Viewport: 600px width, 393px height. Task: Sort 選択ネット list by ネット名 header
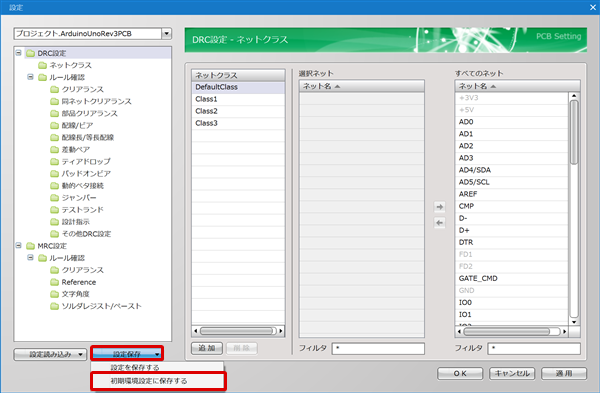362,86
